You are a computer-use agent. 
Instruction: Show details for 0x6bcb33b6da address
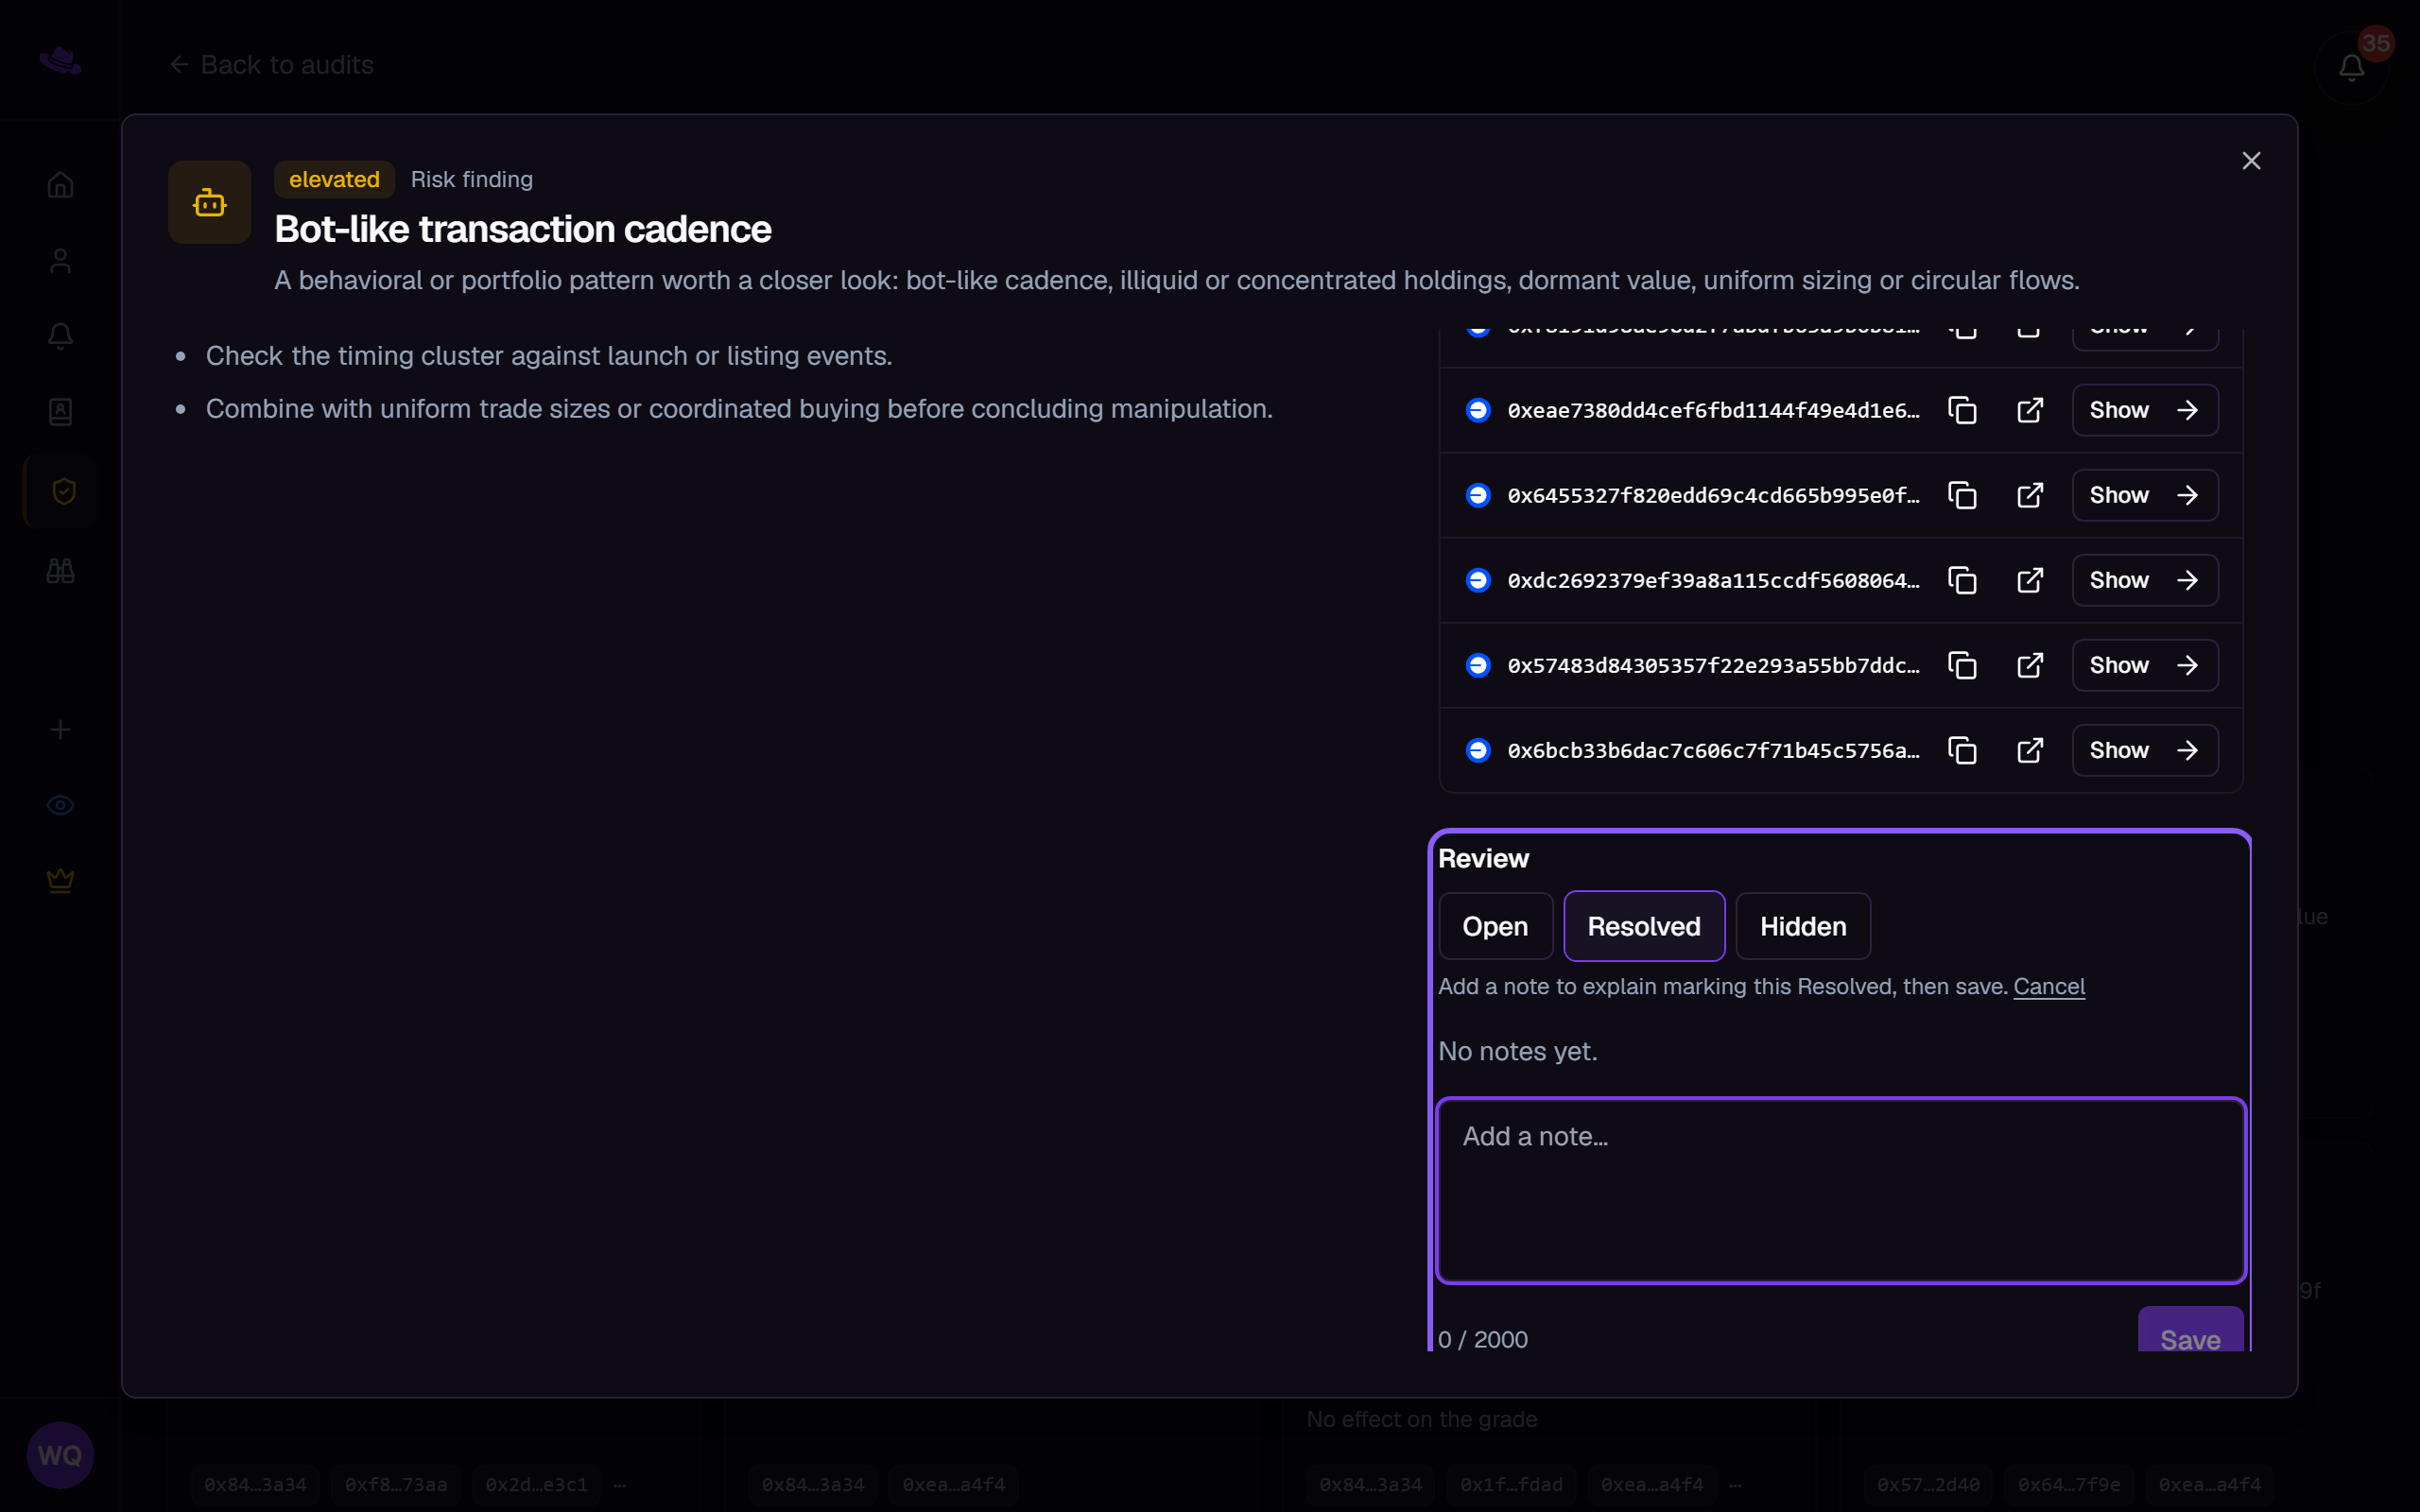(x=2145, y=750)
